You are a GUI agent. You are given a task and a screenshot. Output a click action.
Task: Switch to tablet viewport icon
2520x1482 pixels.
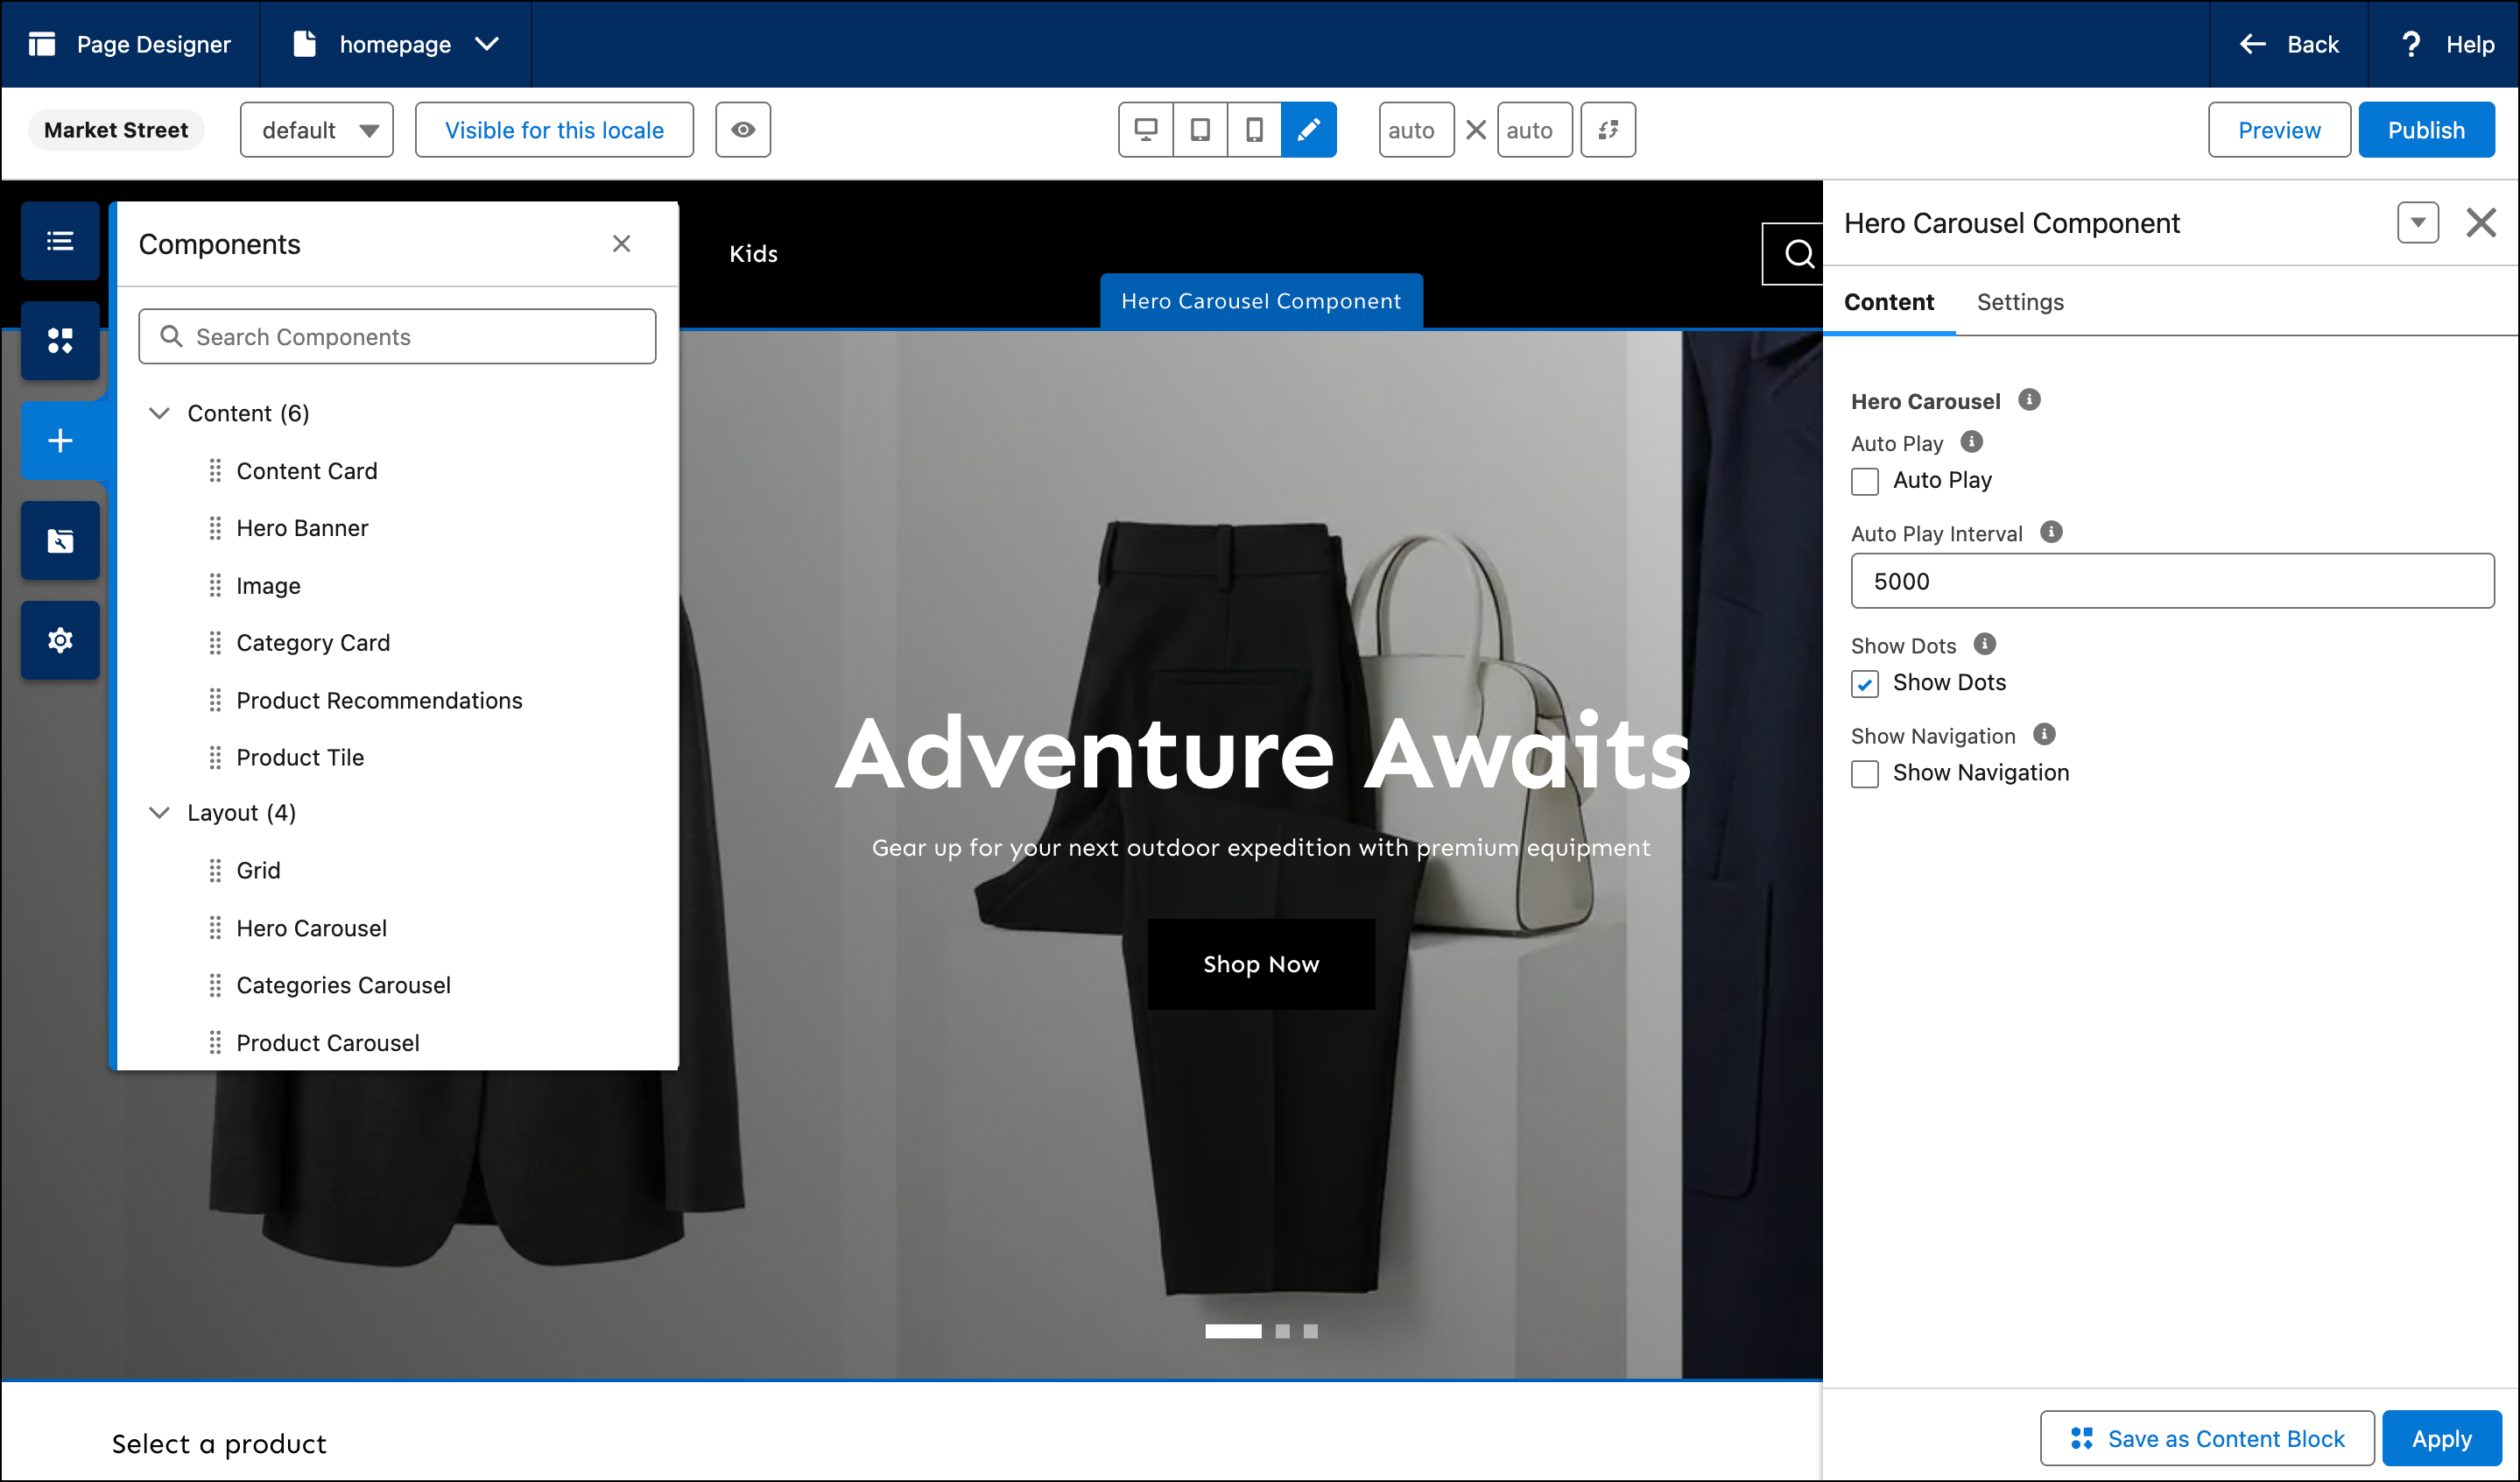[x=1200, y=130]
